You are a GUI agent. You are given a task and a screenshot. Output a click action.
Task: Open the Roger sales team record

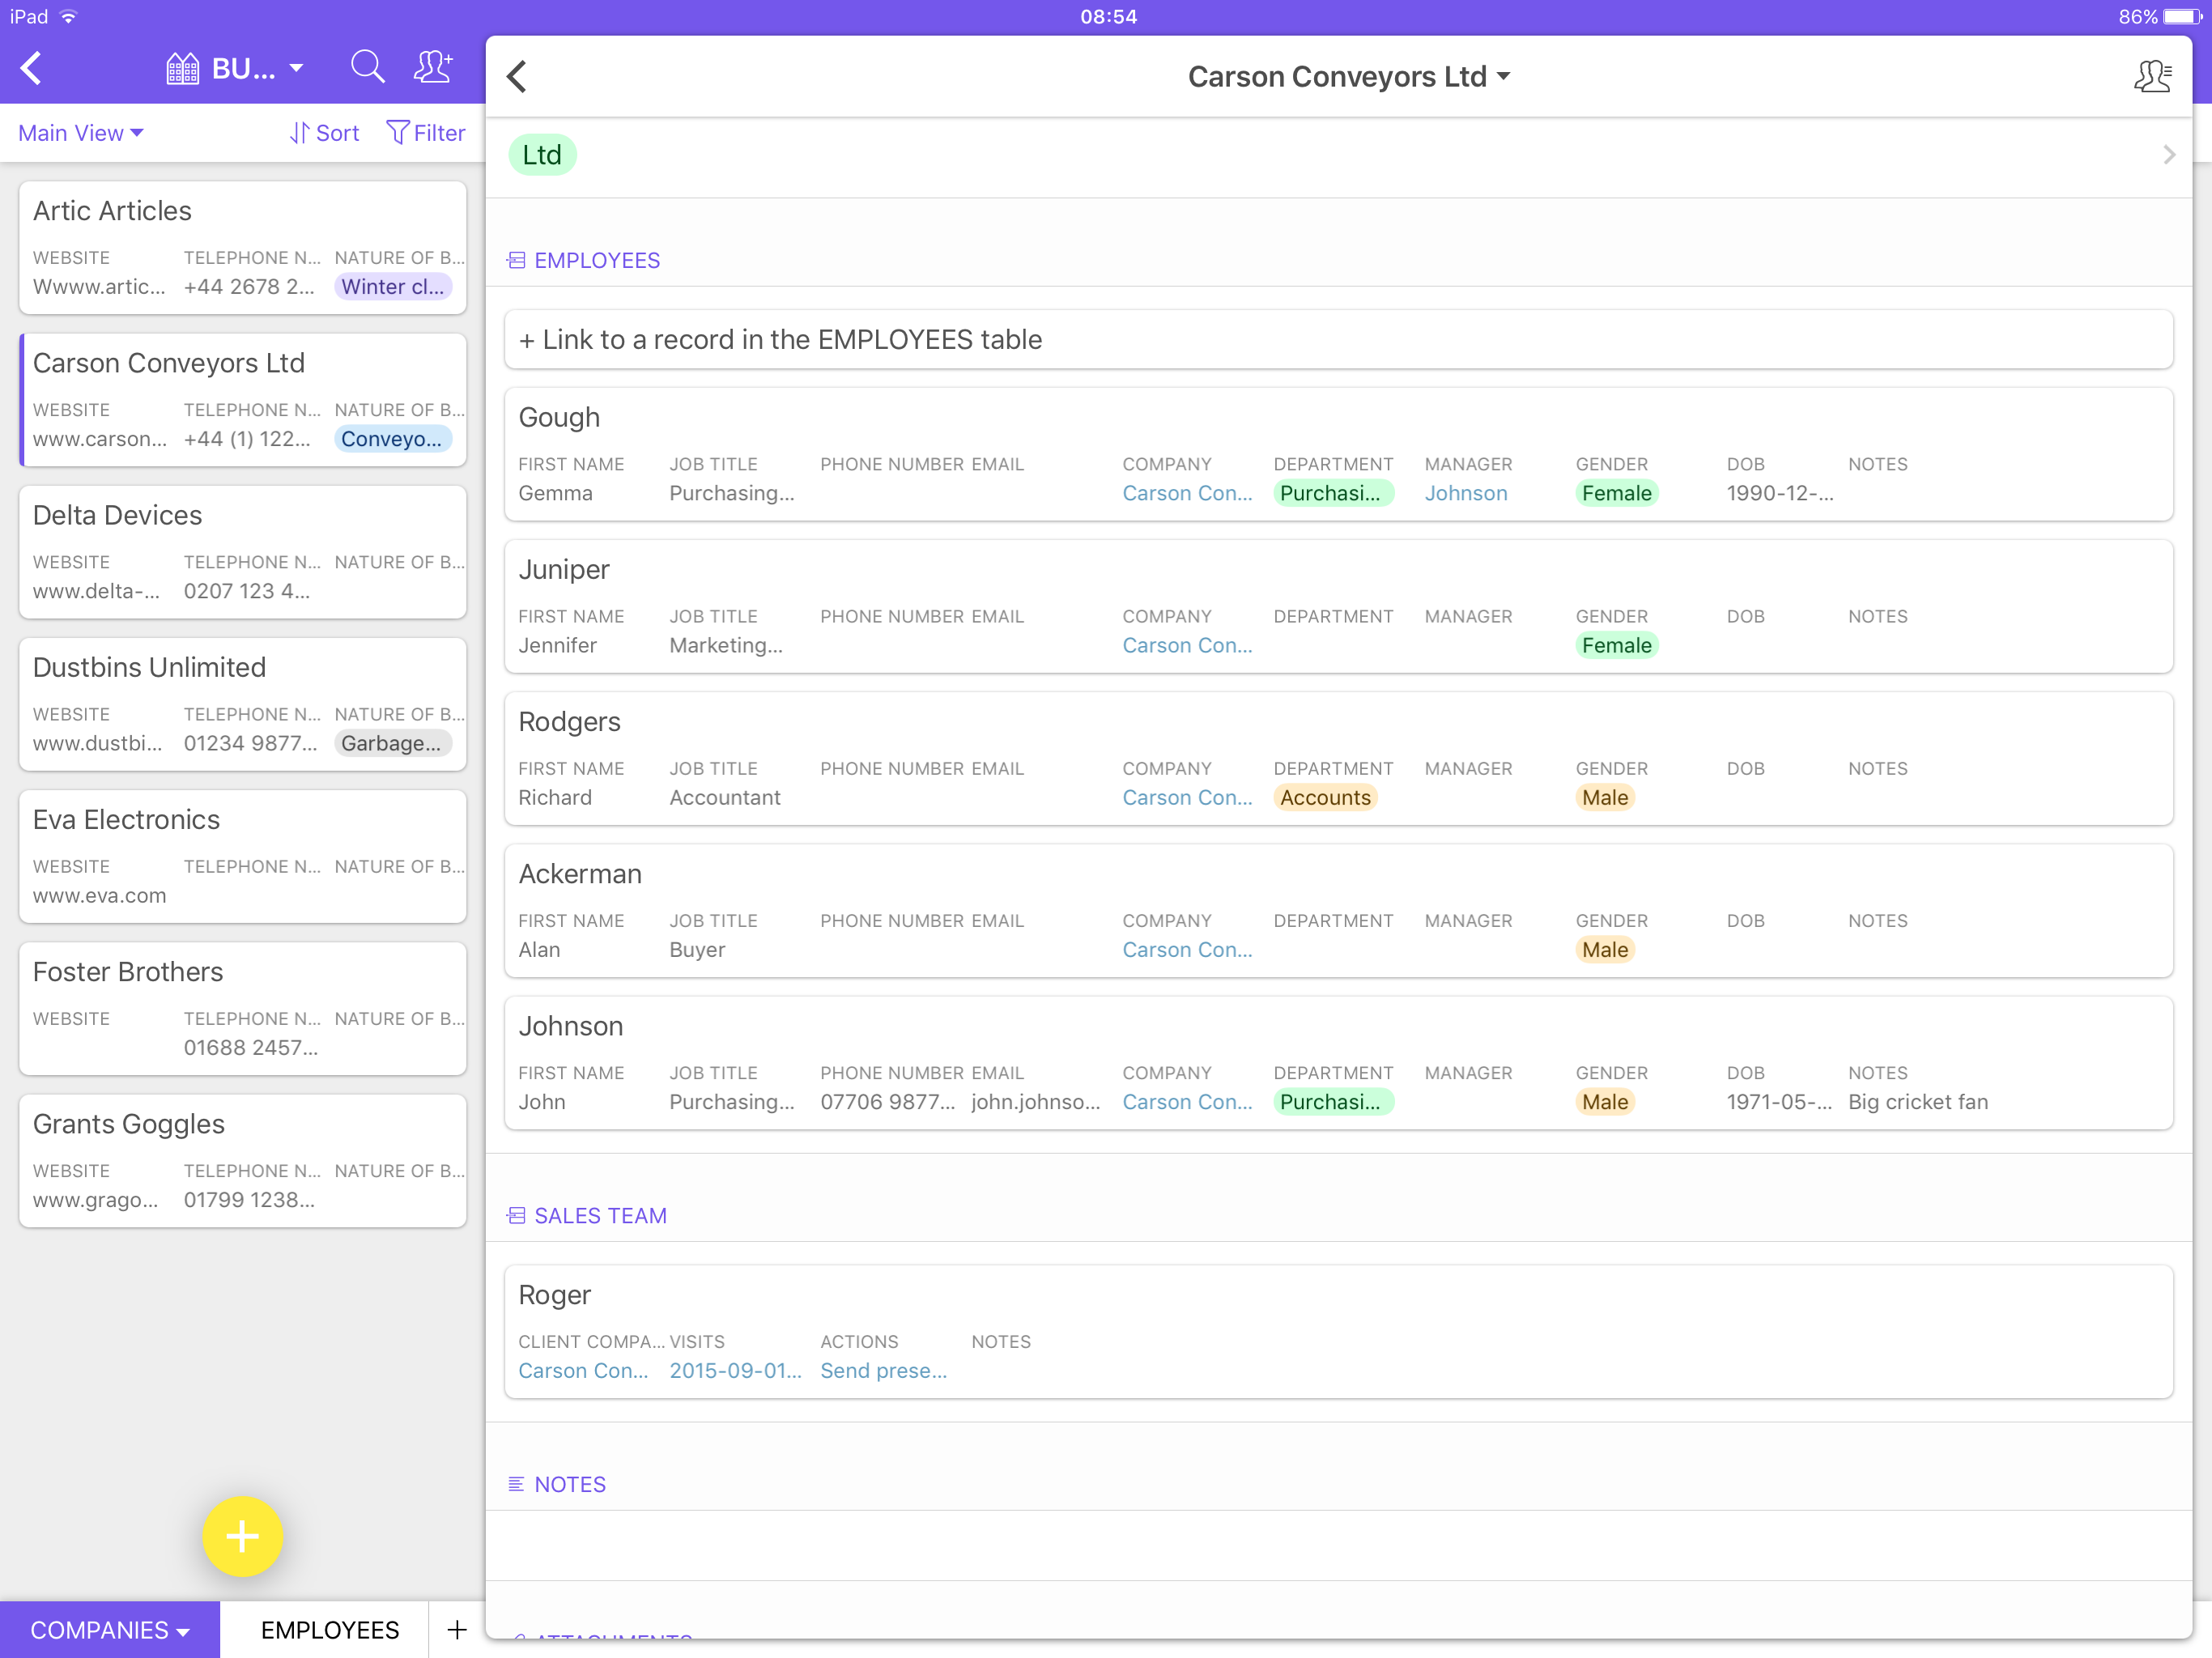point(1337,1331)
